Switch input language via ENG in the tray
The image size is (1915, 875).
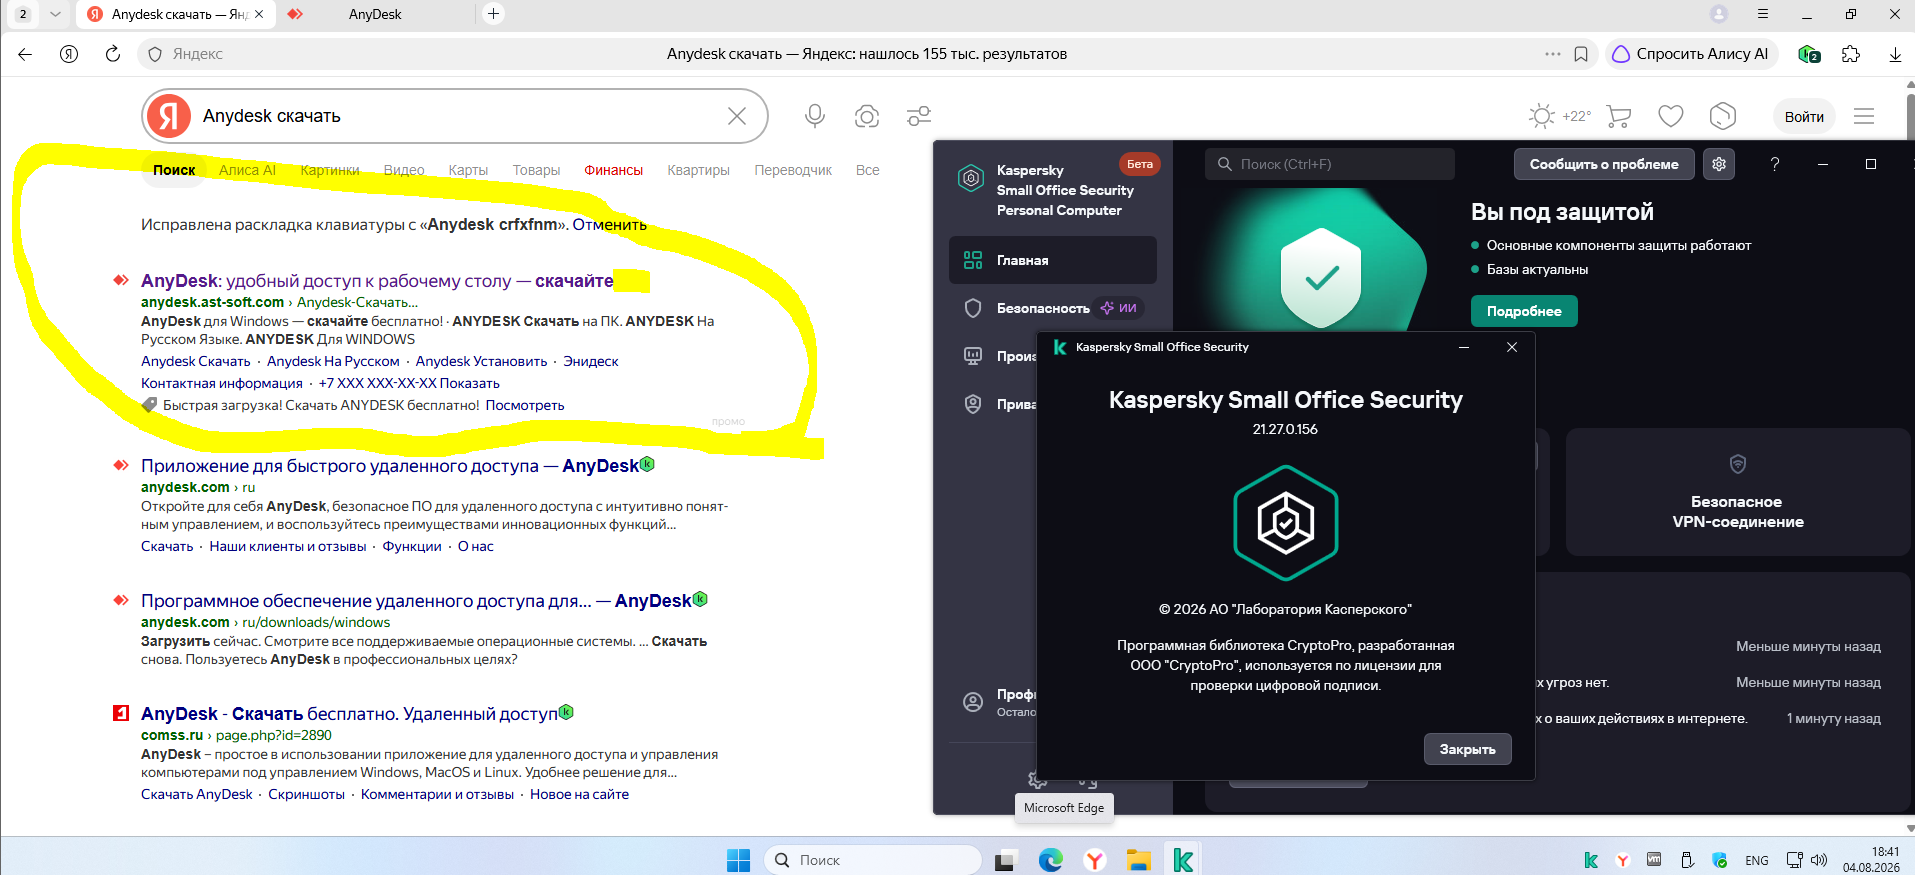click(1757, 860)
